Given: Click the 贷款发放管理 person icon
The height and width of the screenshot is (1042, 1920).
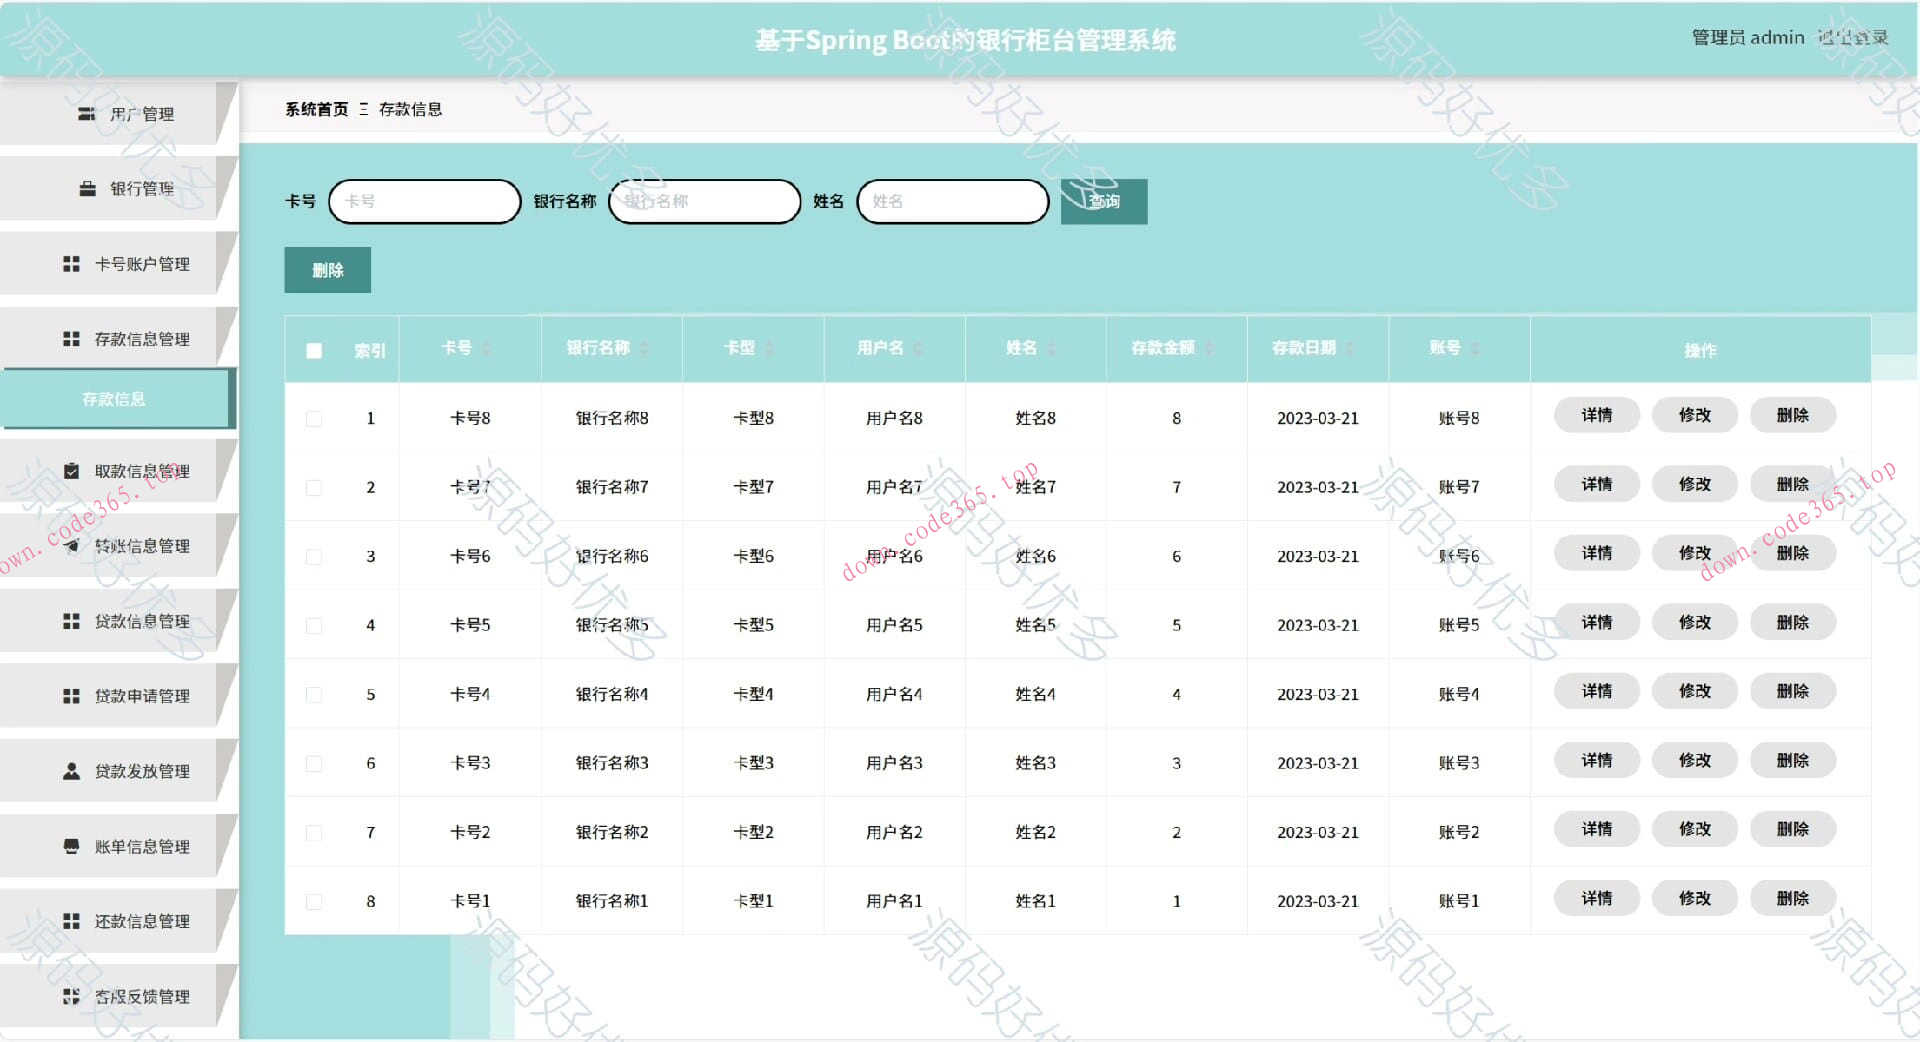Looking at the screenshot, I should tap(71, 770).
